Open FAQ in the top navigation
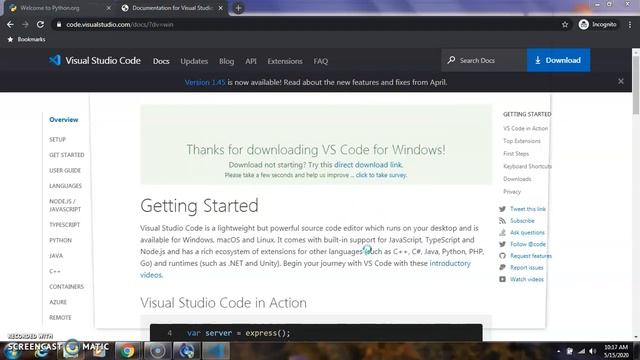Screen dimensions: 640x360 click(x=321, y=61)
